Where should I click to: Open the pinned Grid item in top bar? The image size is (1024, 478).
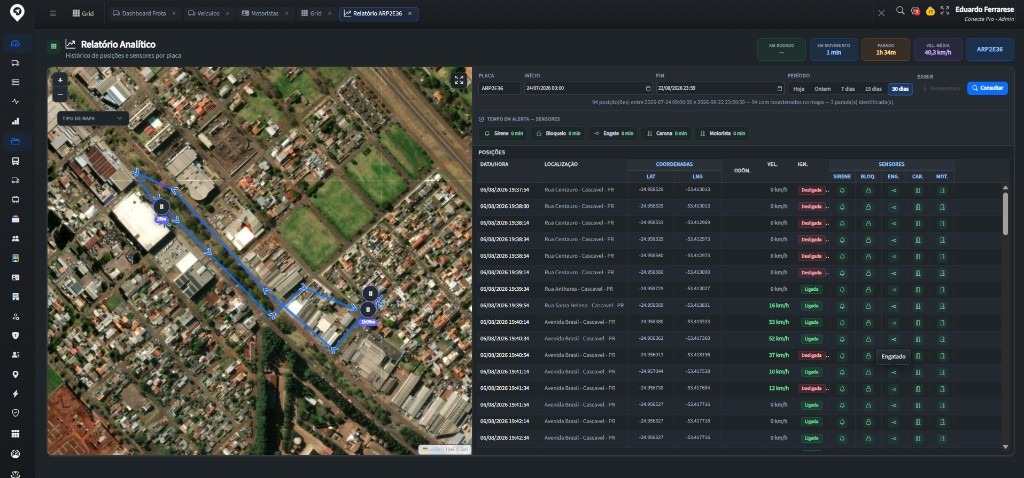coord(84,13)
